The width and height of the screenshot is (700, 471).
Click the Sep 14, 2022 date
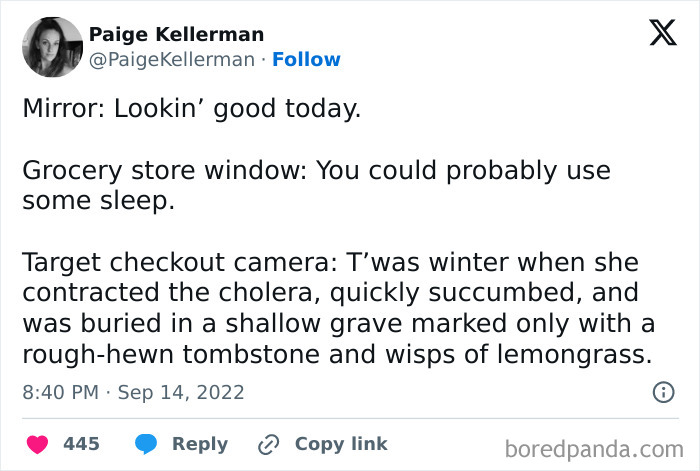[181, 392]
